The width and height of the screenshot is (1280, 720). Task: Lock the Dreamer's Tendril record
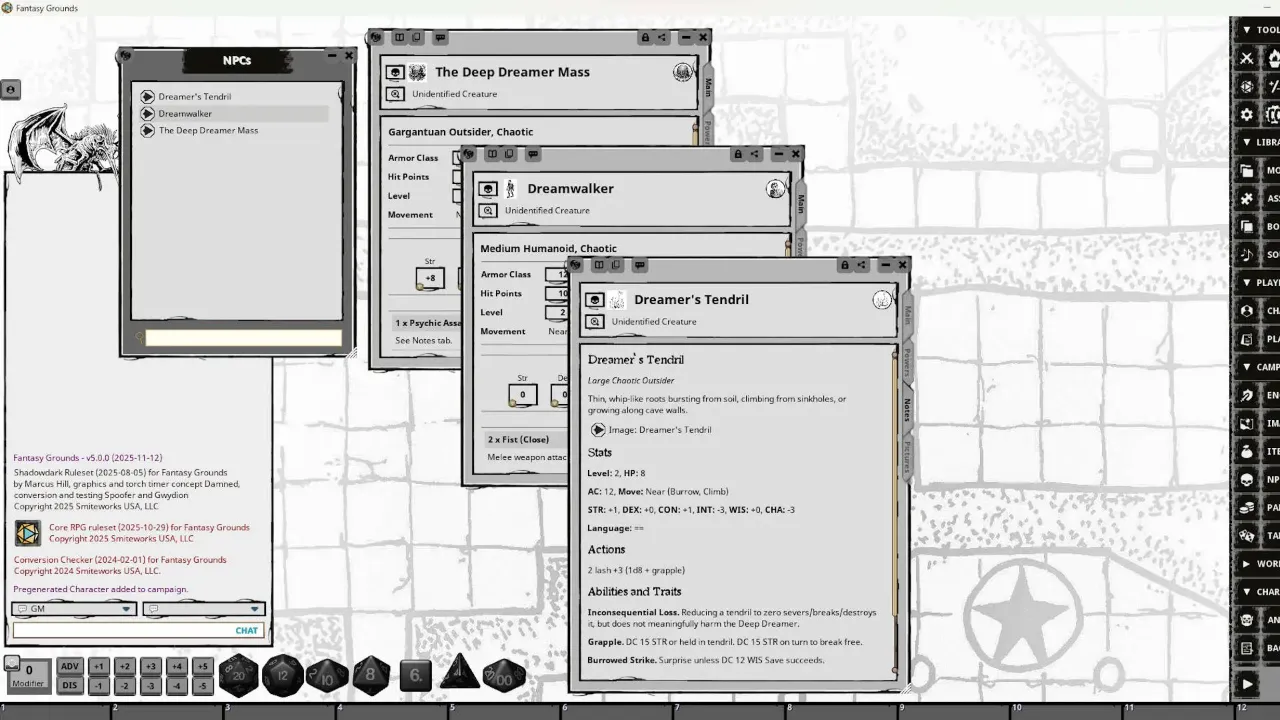(x=845, y=265)
